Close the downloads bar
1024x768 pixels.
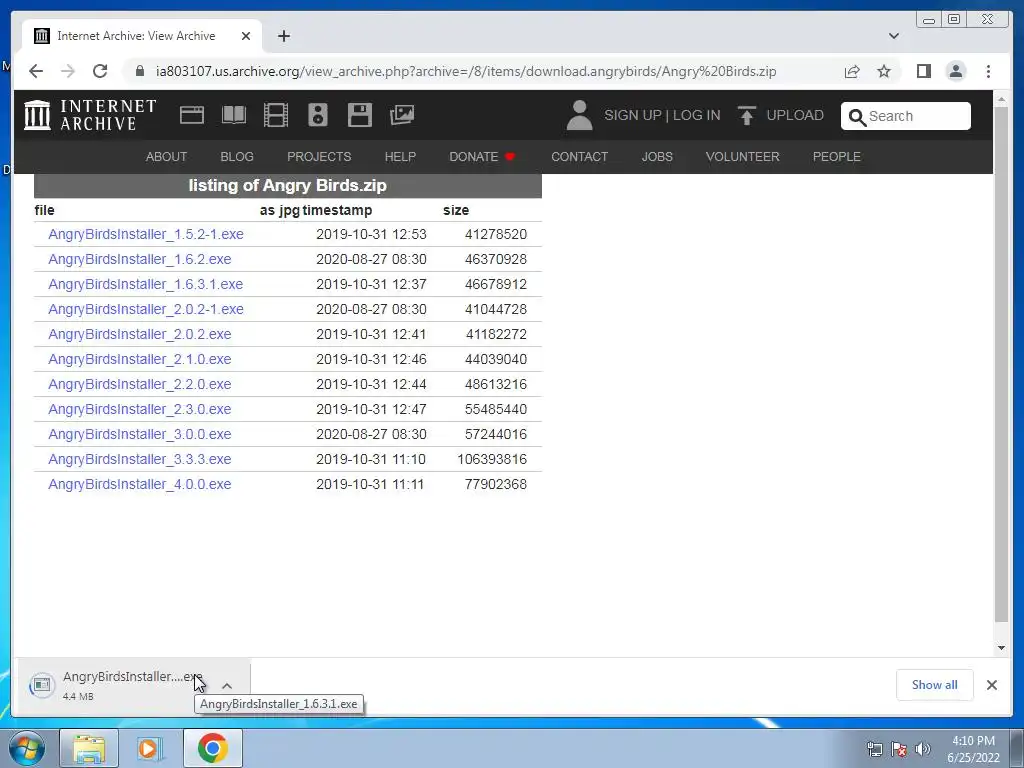click(992, 685)
